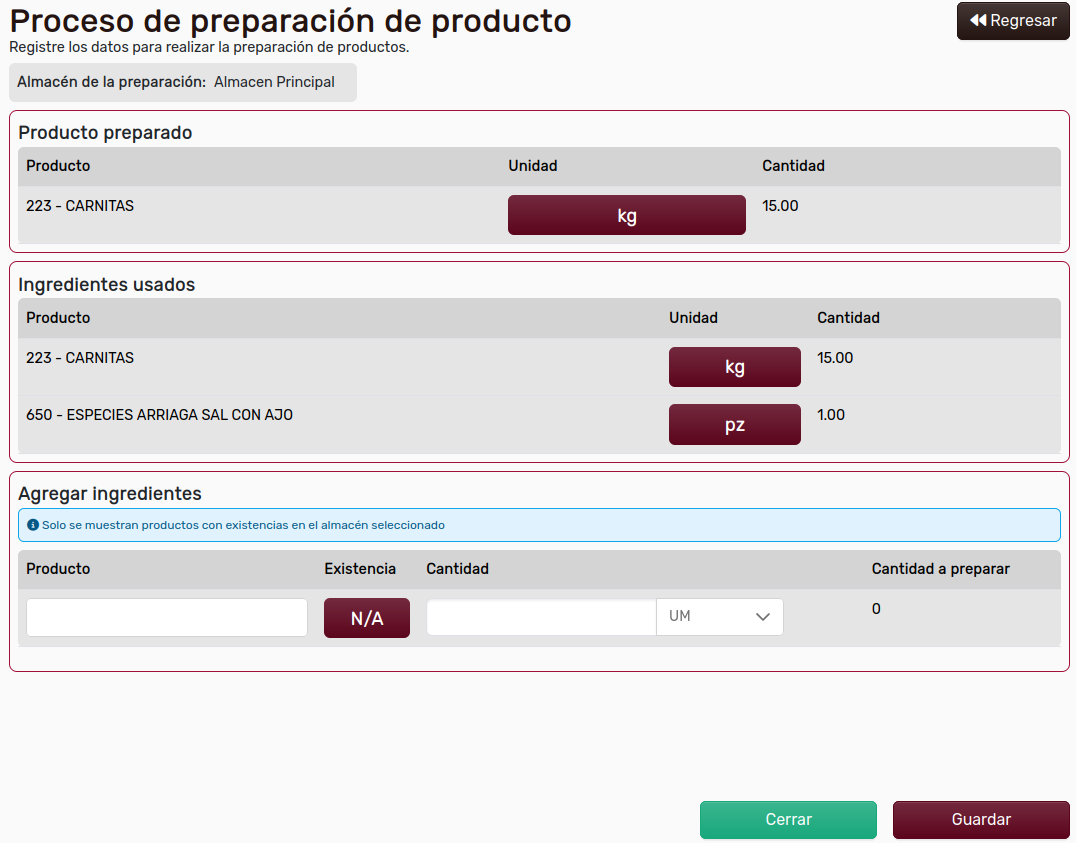
Task: Click the Almacen Principal warehouse label
Action: click(x=274, y=82)
